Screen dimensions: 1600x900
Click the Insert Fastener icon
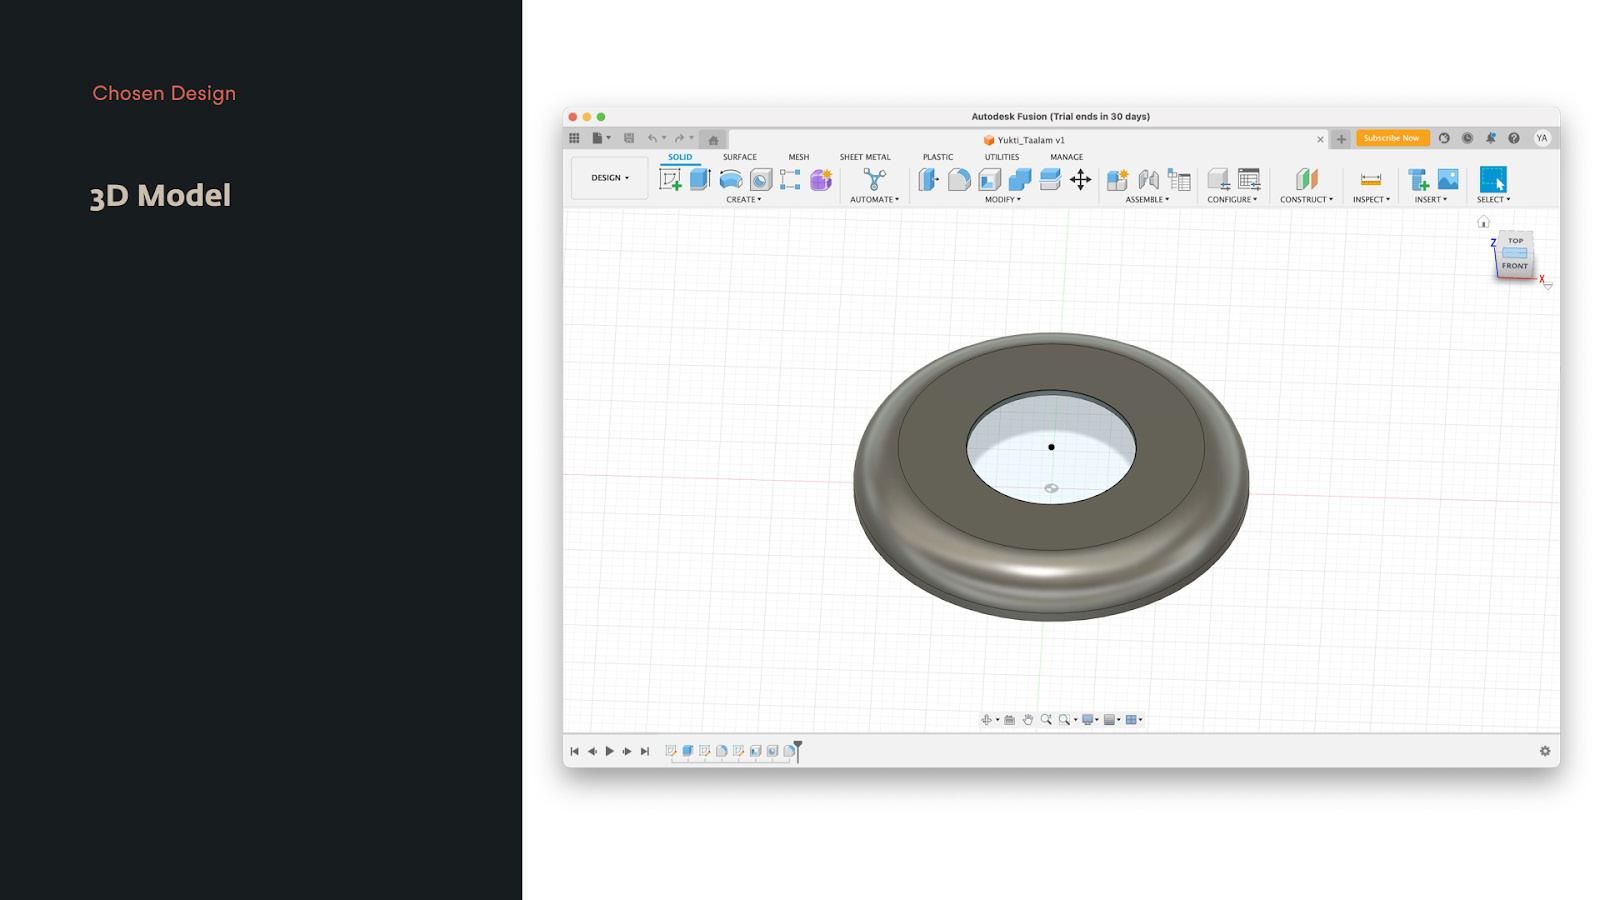point(1418,179)
